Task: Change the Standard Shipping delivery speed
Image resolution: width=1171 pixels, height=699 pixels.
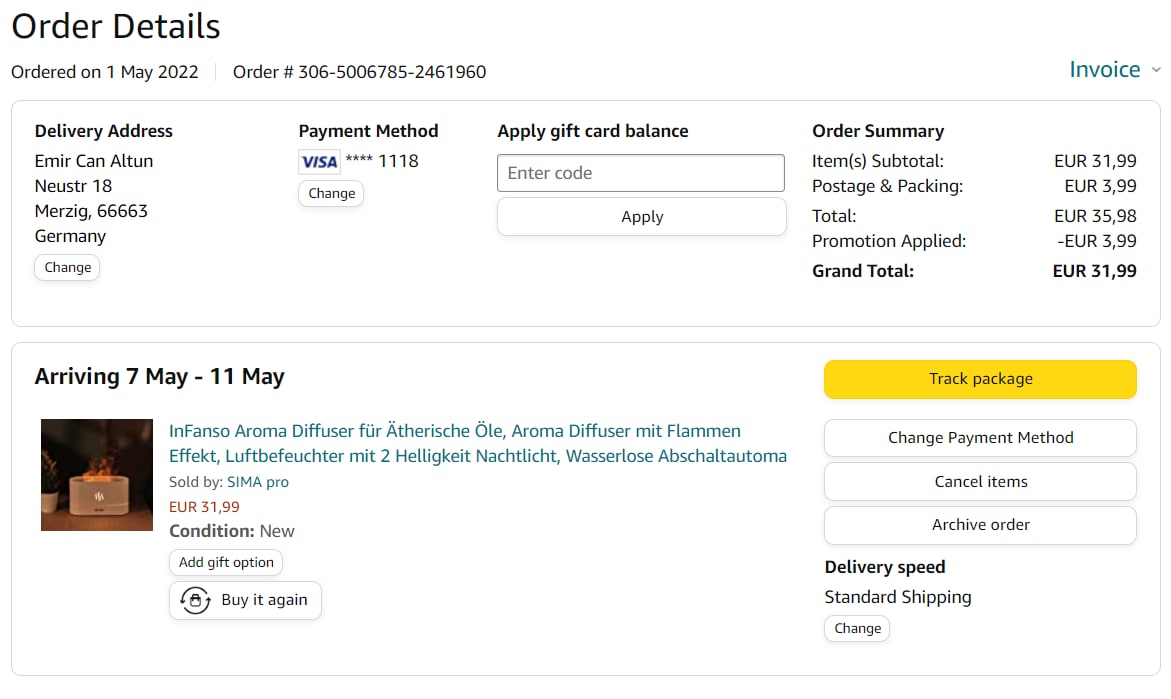Action: [857, 628]
